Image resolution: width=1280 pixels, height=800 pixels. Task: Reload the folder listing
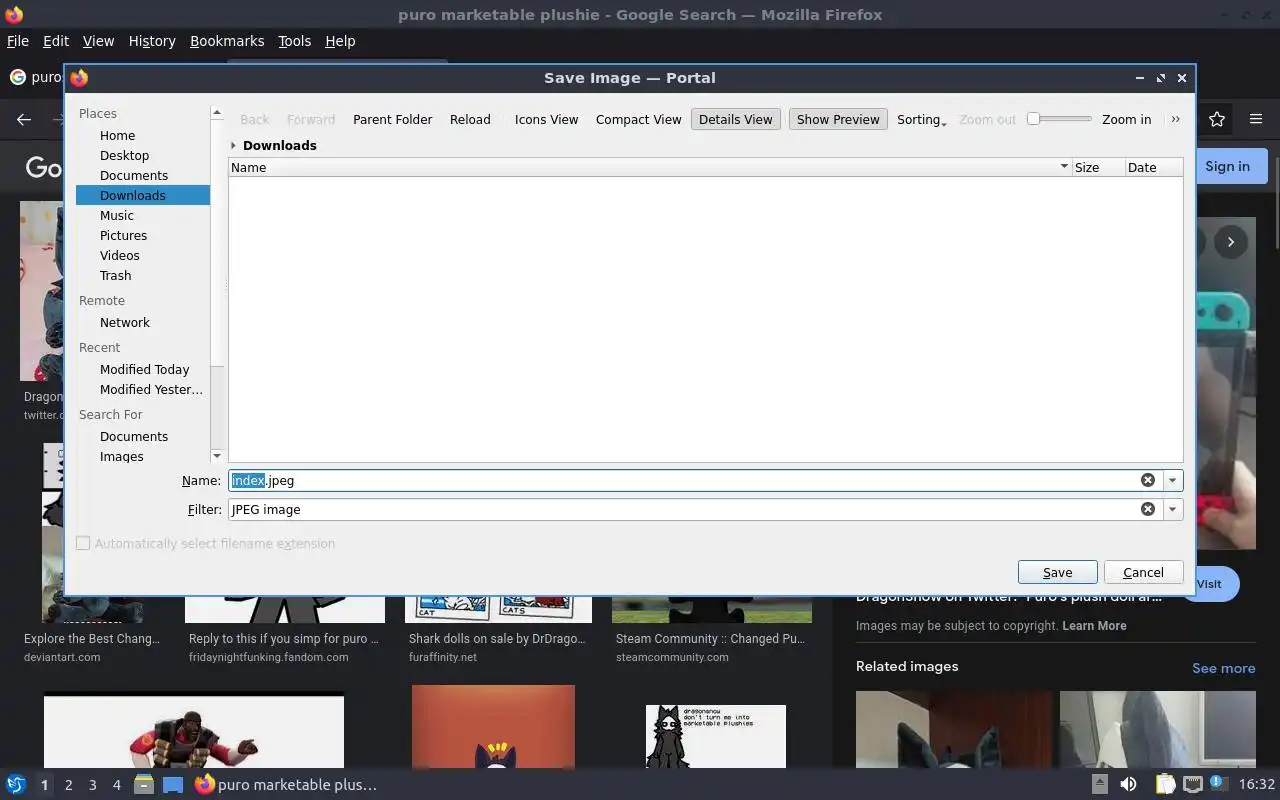pyautogui.click(x=470, y=119)
